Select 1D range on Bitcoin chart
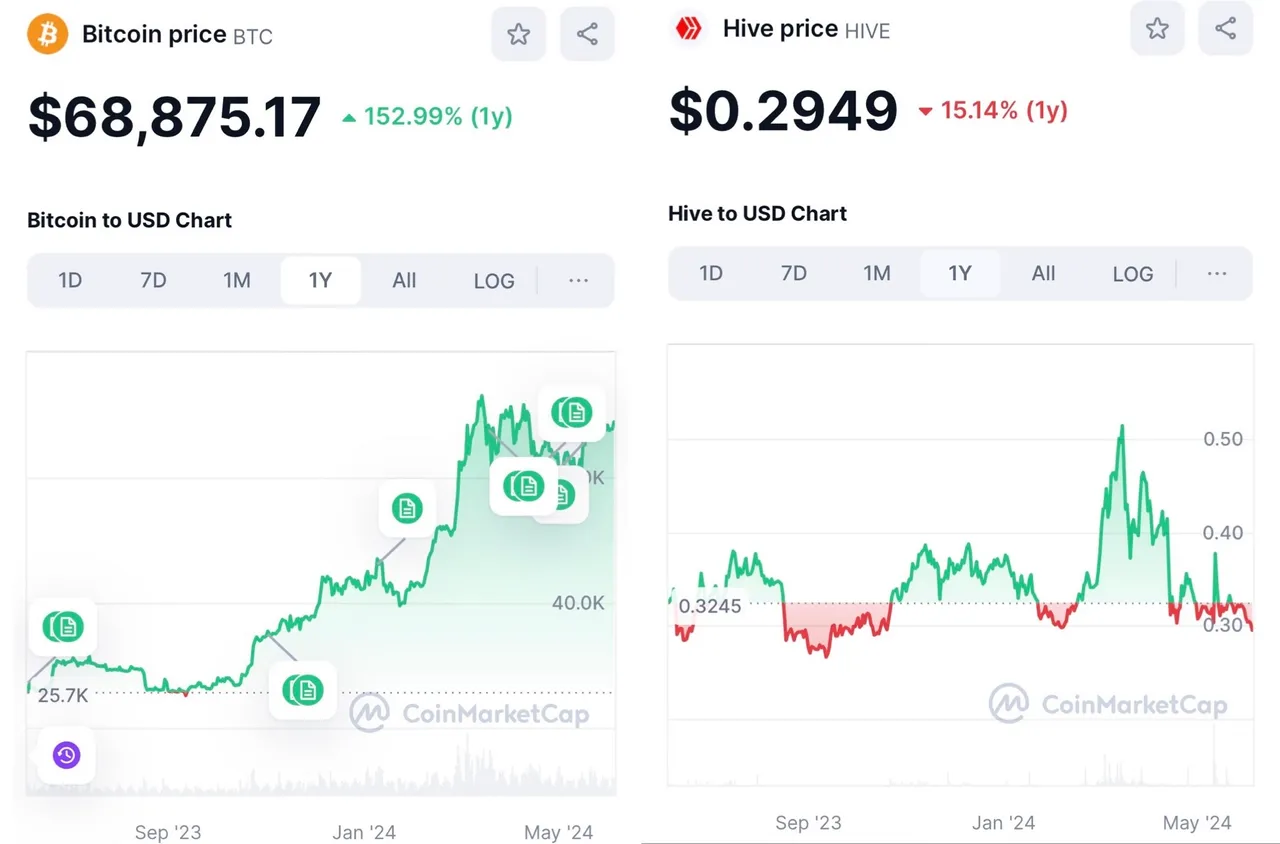Image resolution: width=1280 pixels, height=844 pixels. coord(70,281)
